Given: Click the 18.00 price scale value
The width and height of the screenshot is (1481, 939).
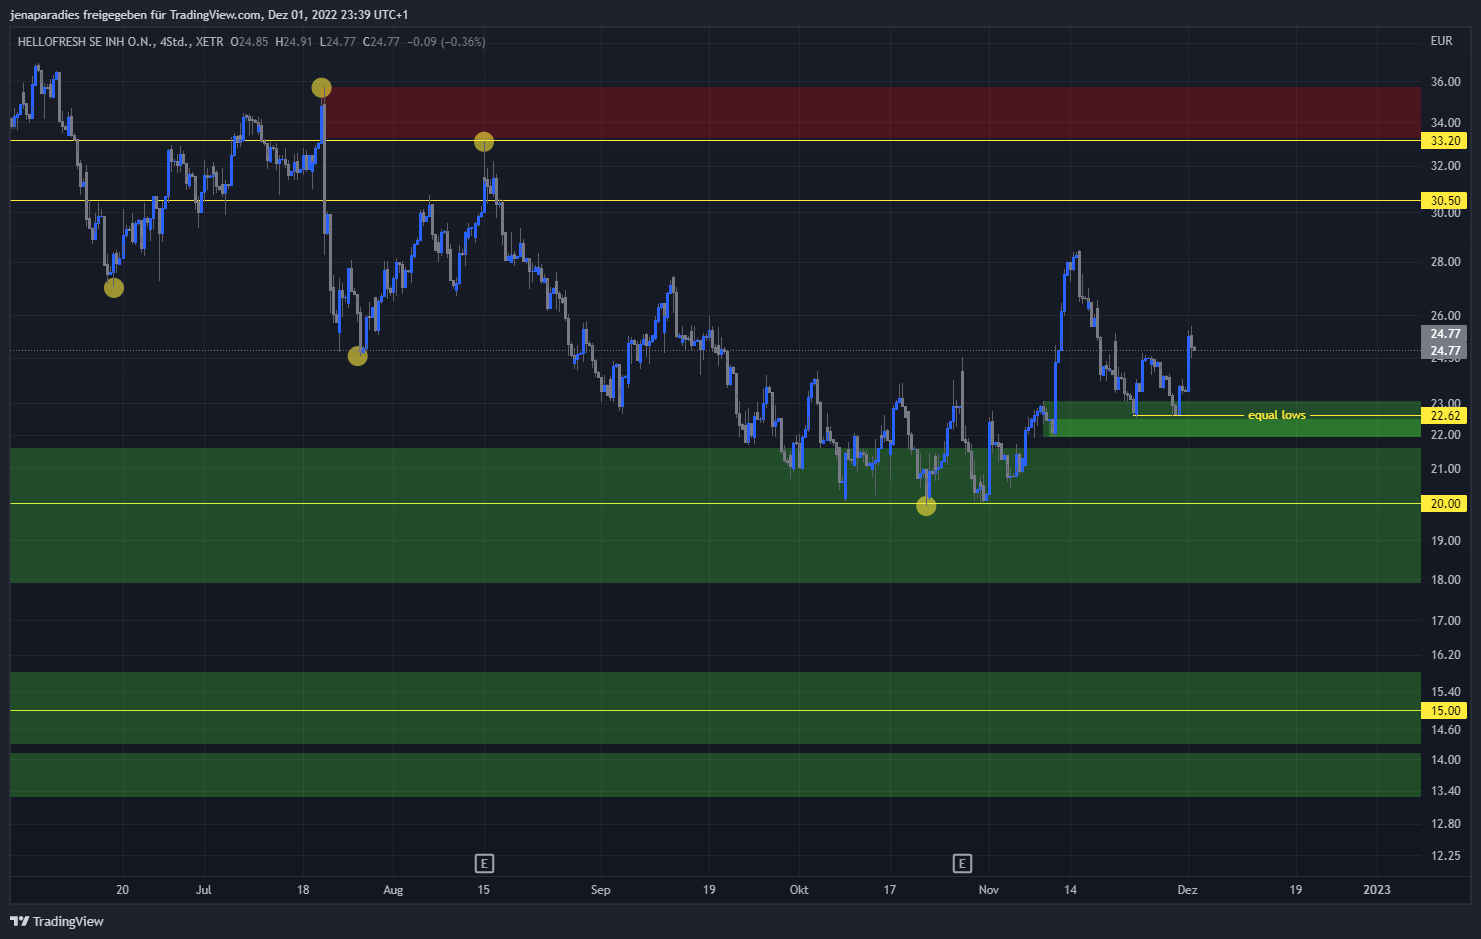Looking at the screenshot, I should [x=1445, y=580].
